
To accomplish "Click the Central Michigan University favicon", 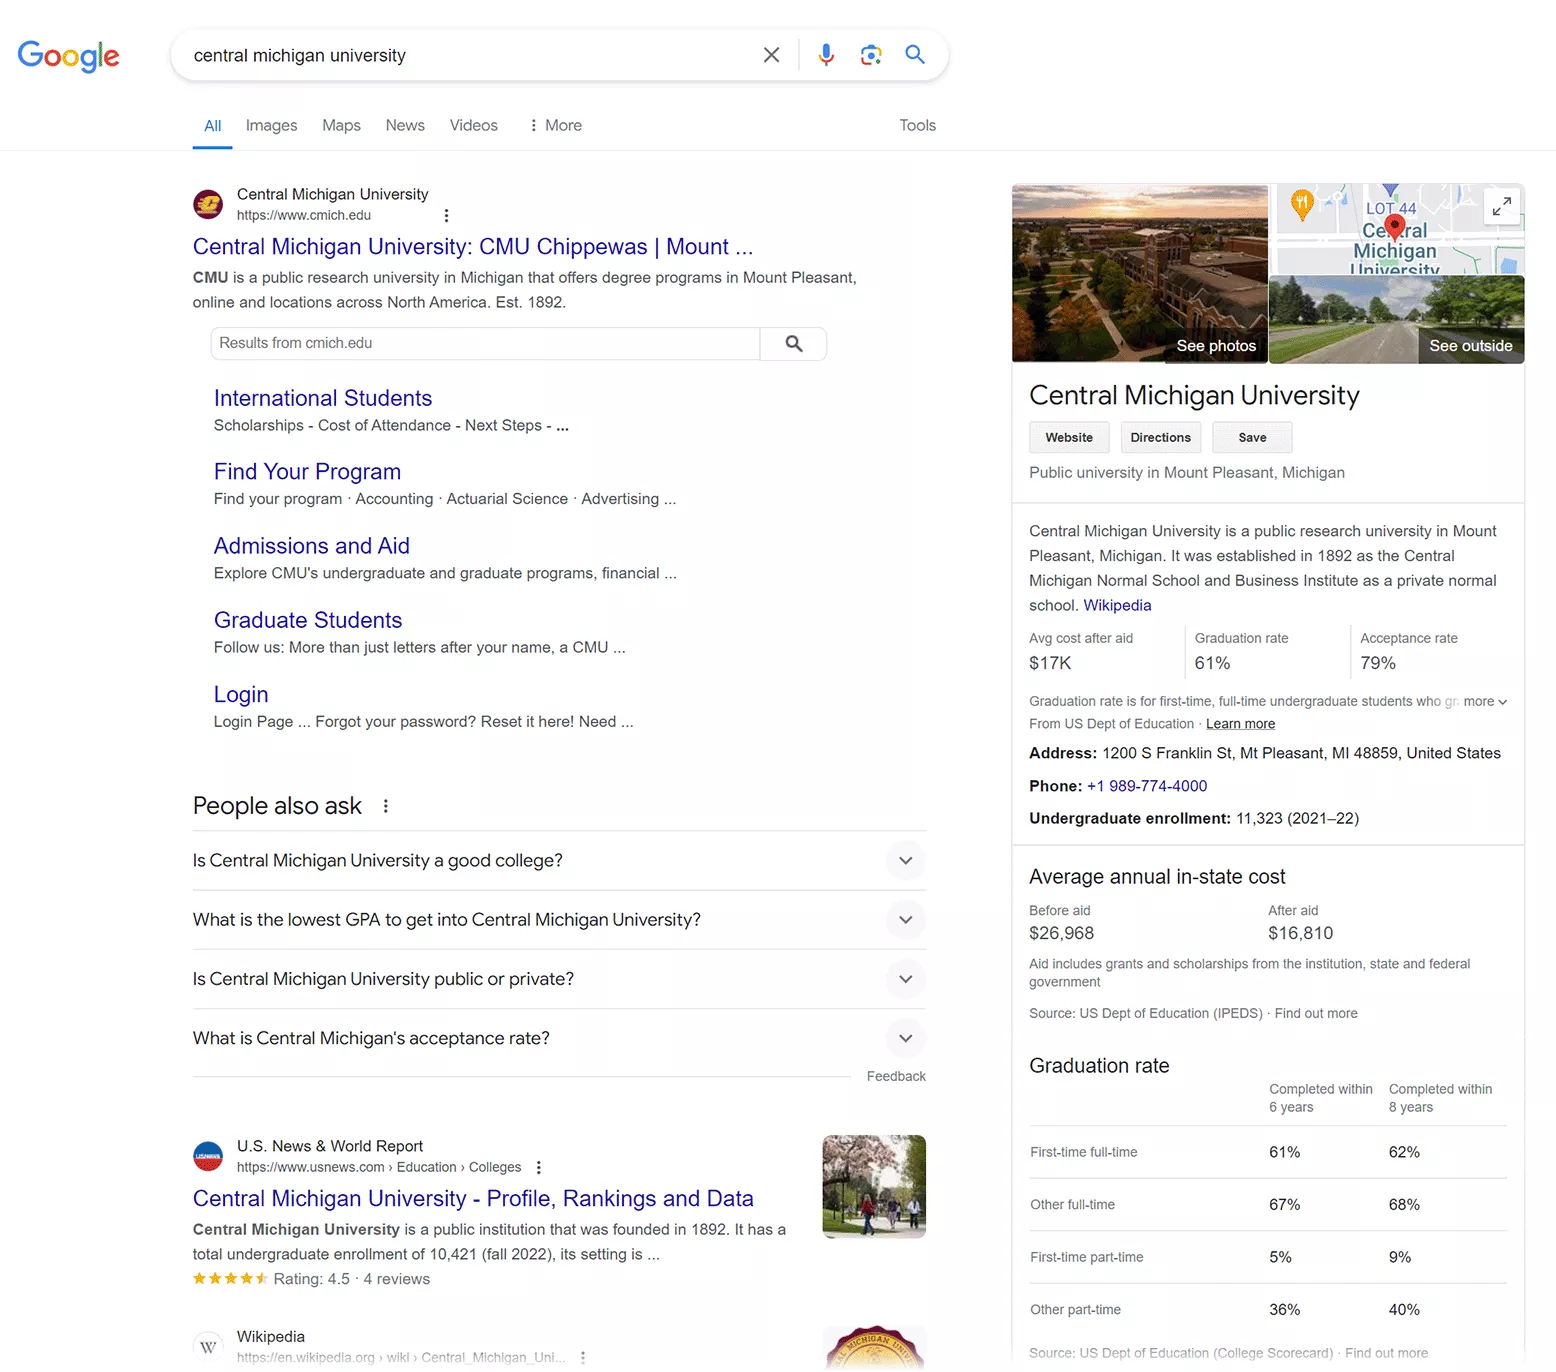I will click(x=208, y=204).
